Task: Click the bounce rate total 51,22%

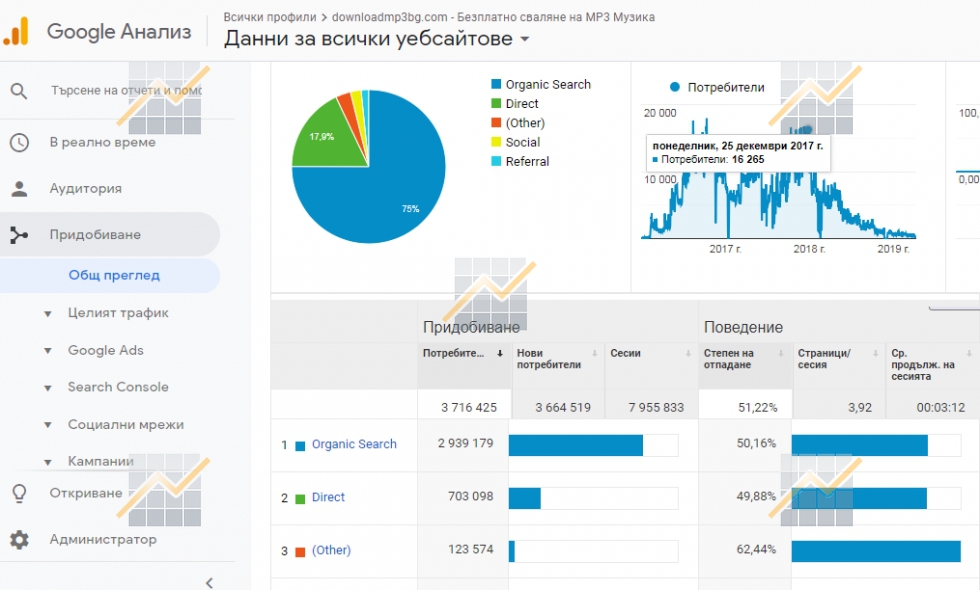Action: click(x=758, y=408)
